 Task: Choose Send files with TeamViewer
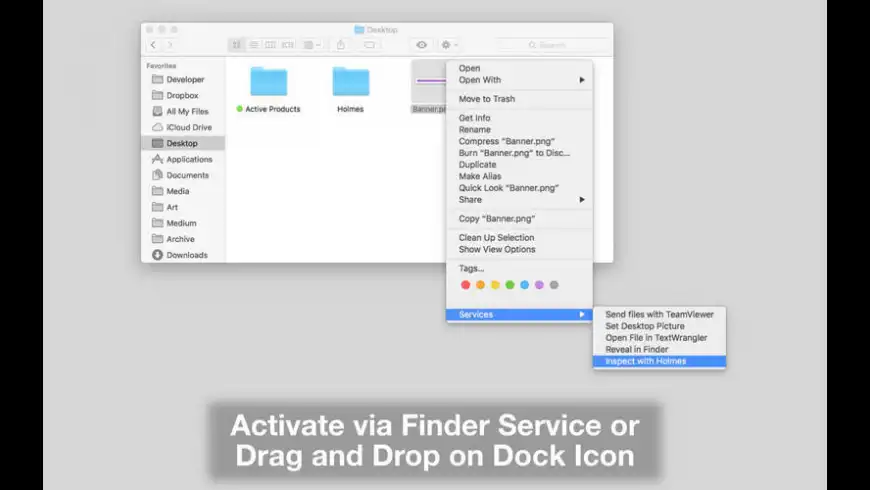pyautogui.click(x=659, y=314)
